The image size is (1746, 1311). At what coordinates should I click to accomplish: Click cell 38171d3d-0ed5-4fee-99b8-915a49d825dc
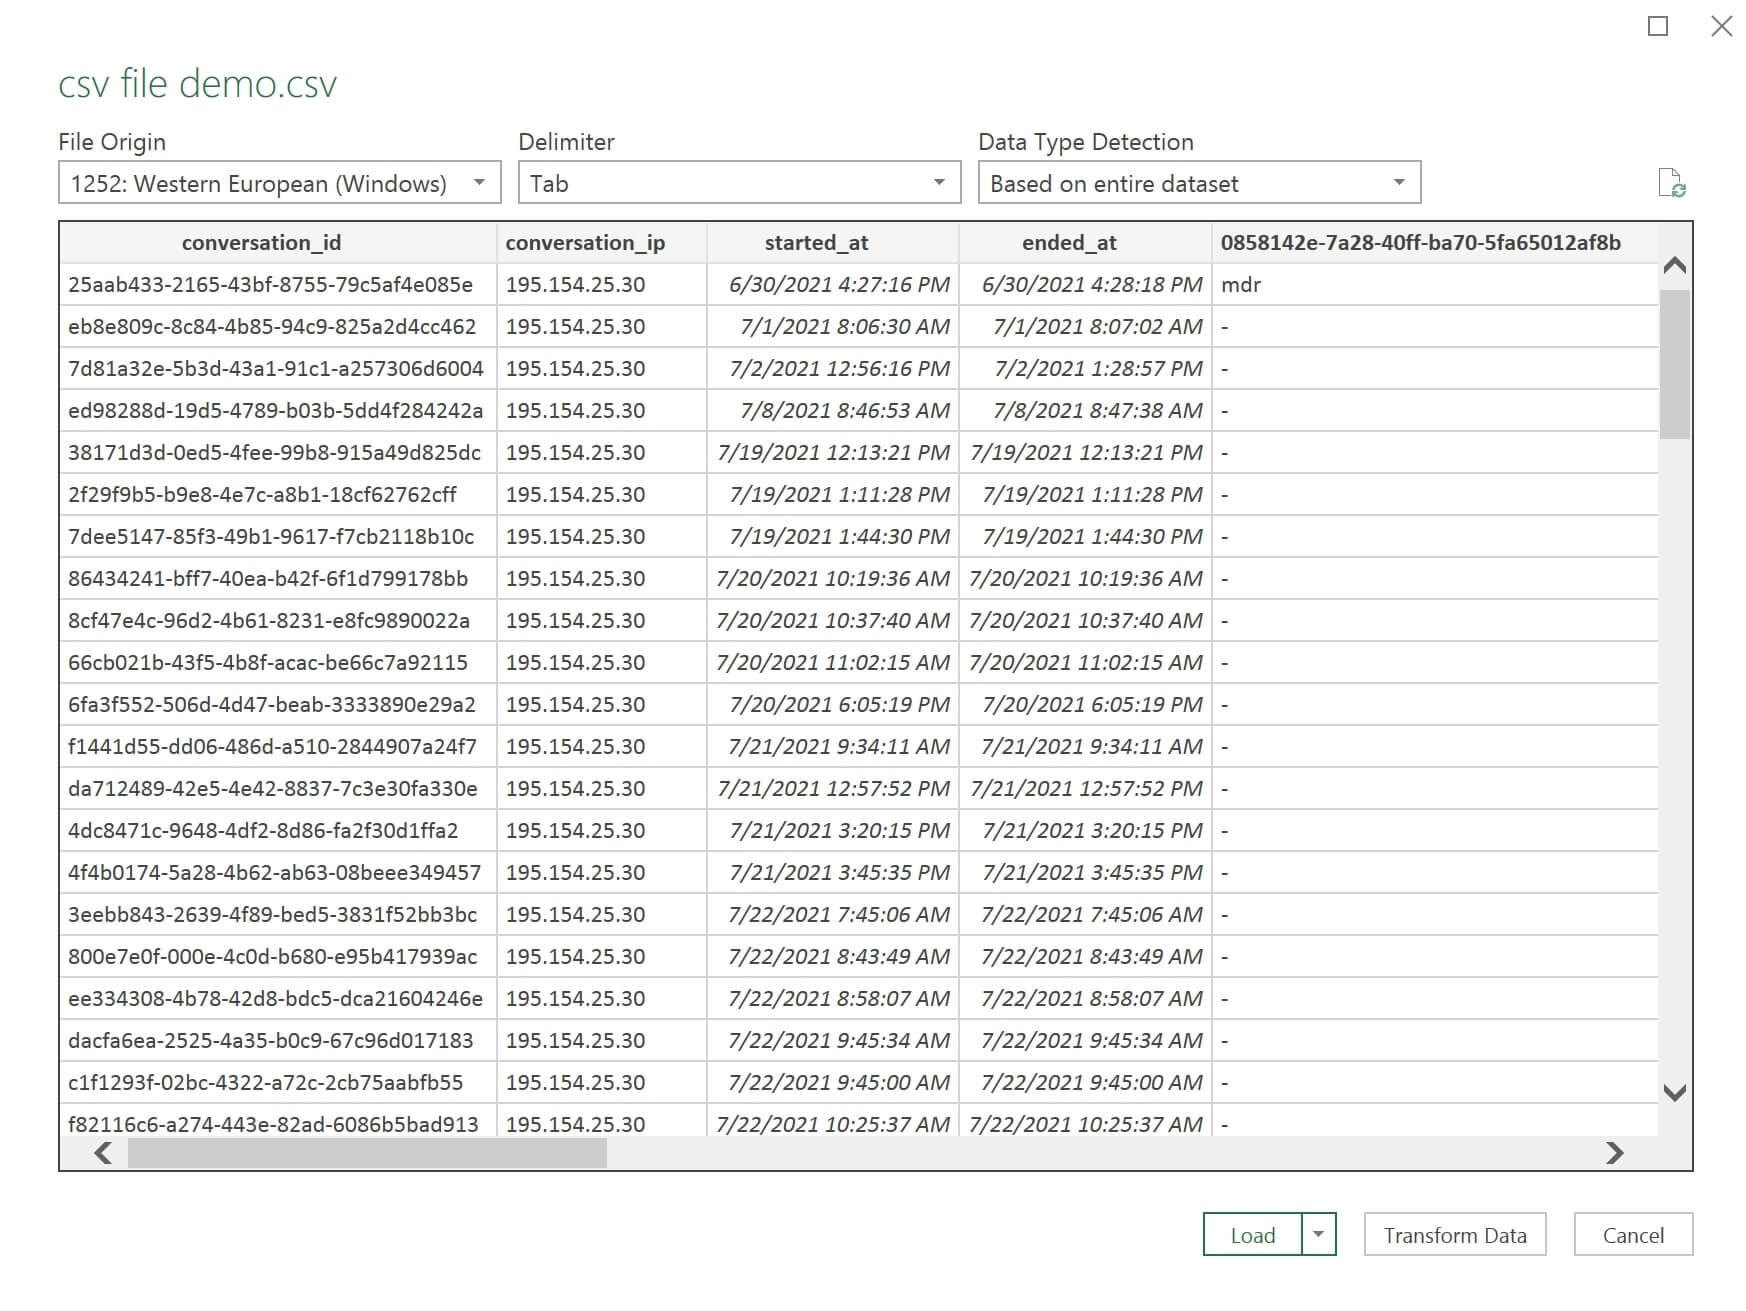pyautogui.click(x=278, y=453)
